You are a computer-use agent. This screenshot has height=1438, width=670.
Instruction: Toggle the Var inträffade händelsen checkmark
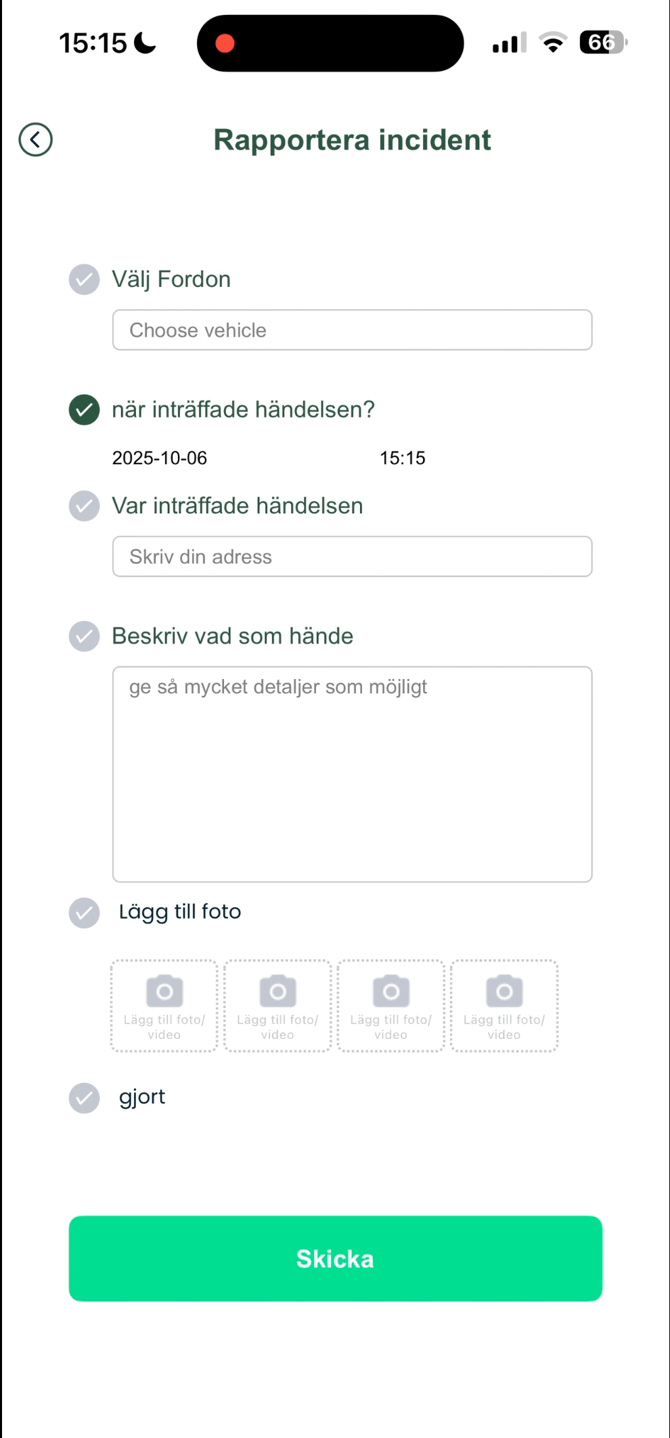click(x=84, y=506)
